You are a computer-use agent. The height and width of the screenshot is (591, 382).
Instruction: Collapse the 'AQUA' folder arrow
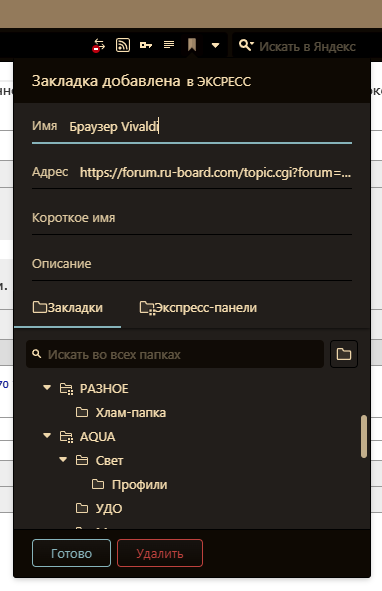(47, 436)
